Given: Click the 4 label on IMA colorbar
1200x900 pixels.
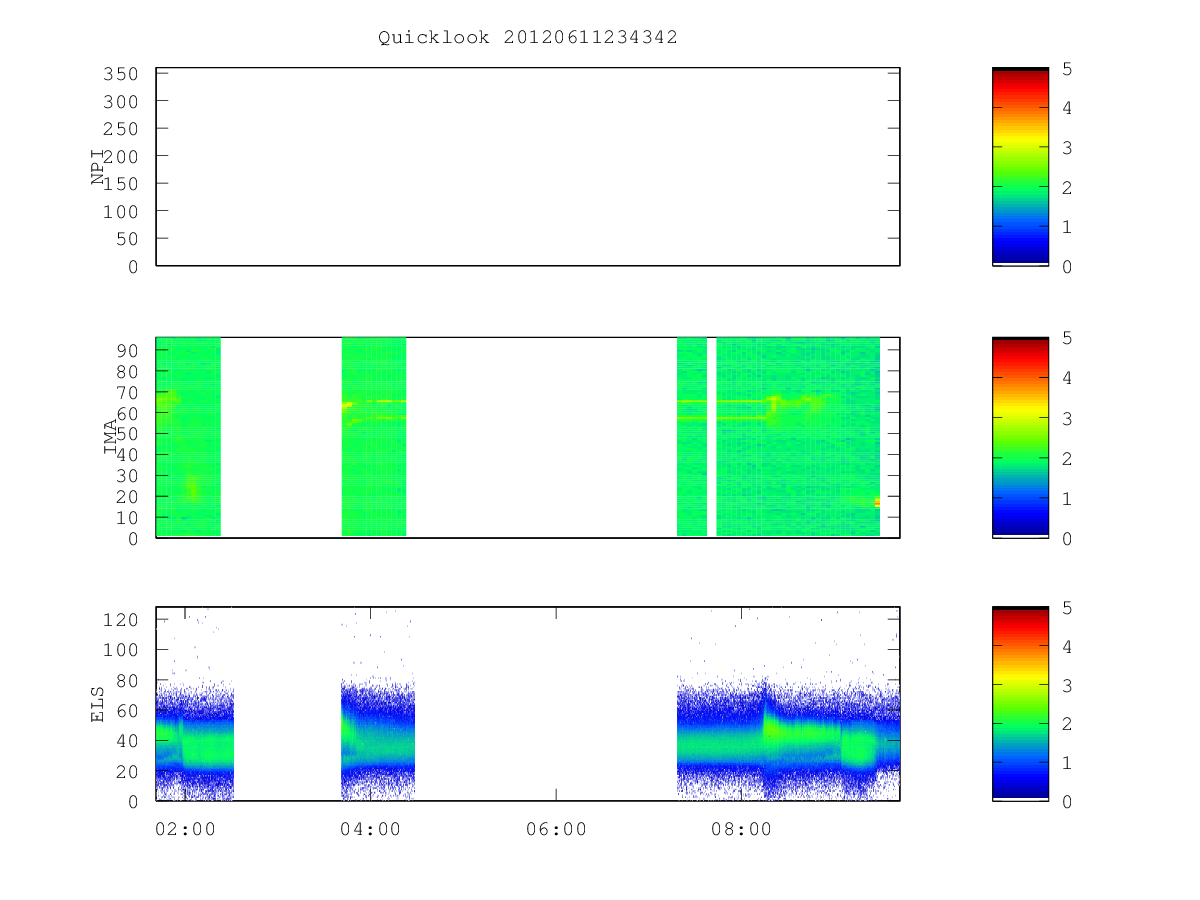Looking at the screenshot, I should click(x=1068, y=379).
